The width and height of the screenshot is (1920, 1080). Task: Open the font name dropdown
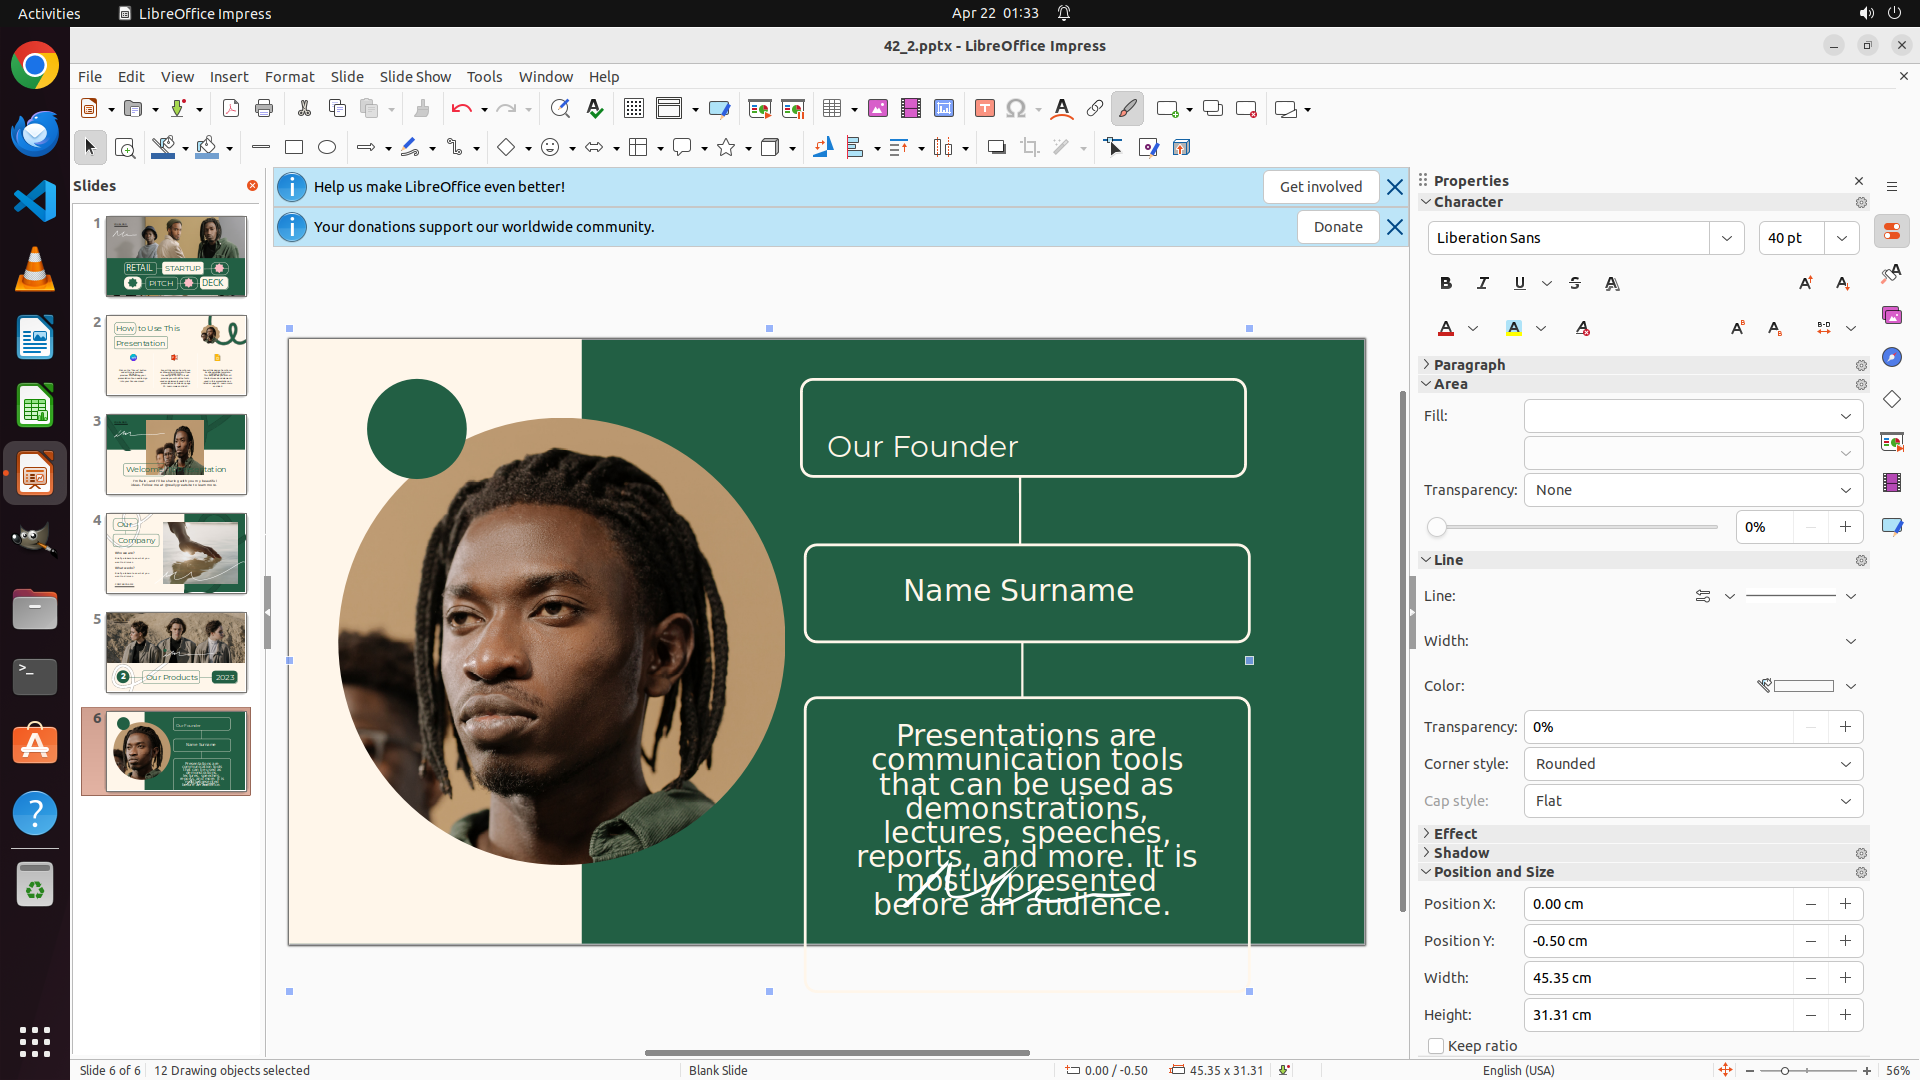pyautogui.click(x=1727, y=238)
